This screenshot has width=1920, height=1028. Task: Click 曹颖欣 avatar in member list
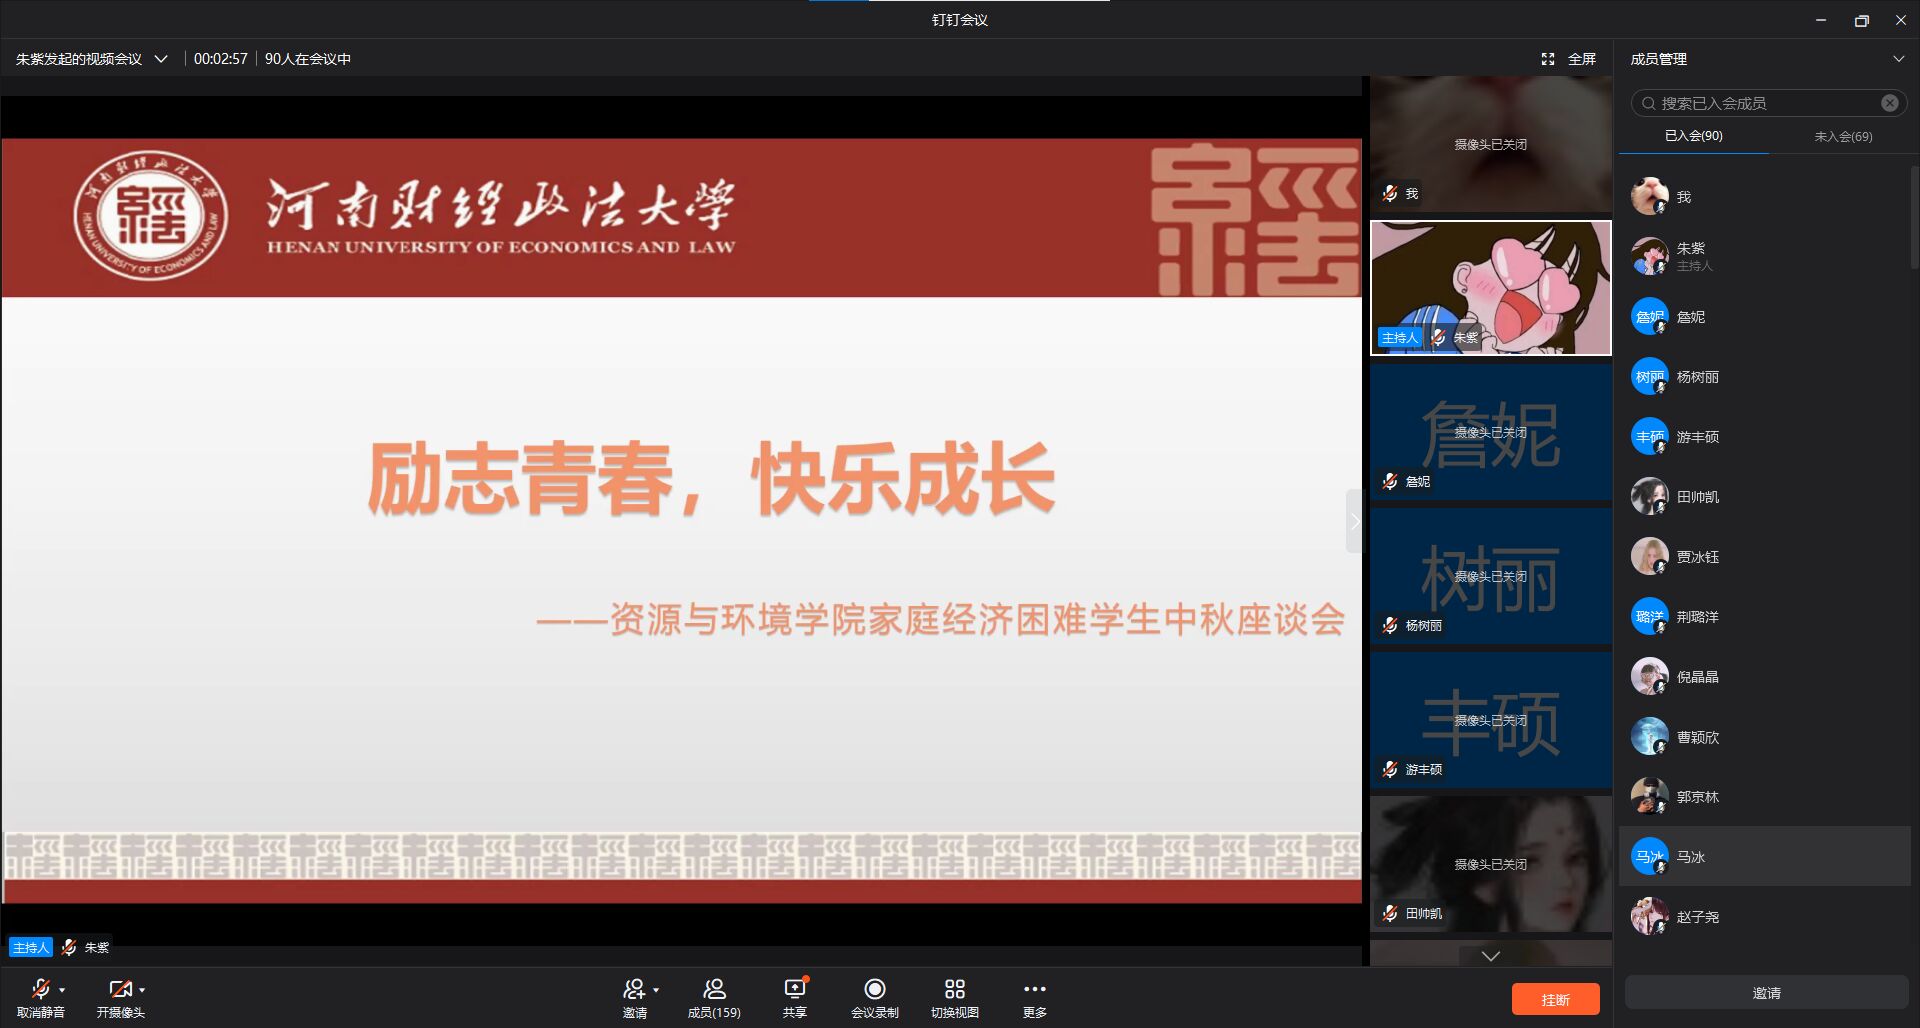tap(1649, 736)
